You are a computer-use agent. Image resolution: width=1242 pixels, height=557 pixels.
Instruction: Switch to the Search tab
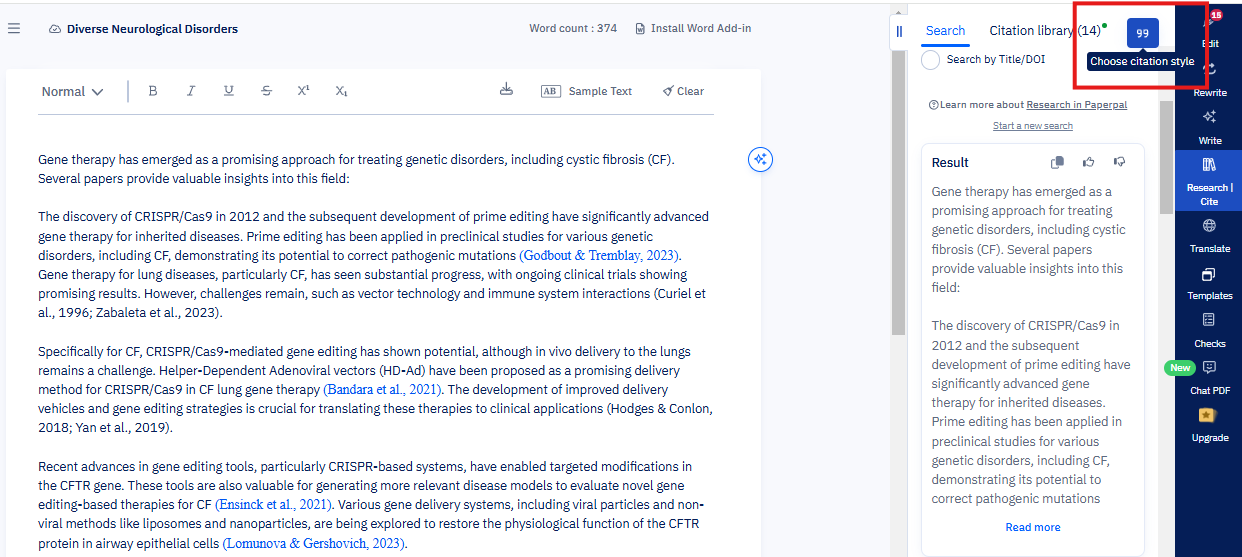(945, 30)
